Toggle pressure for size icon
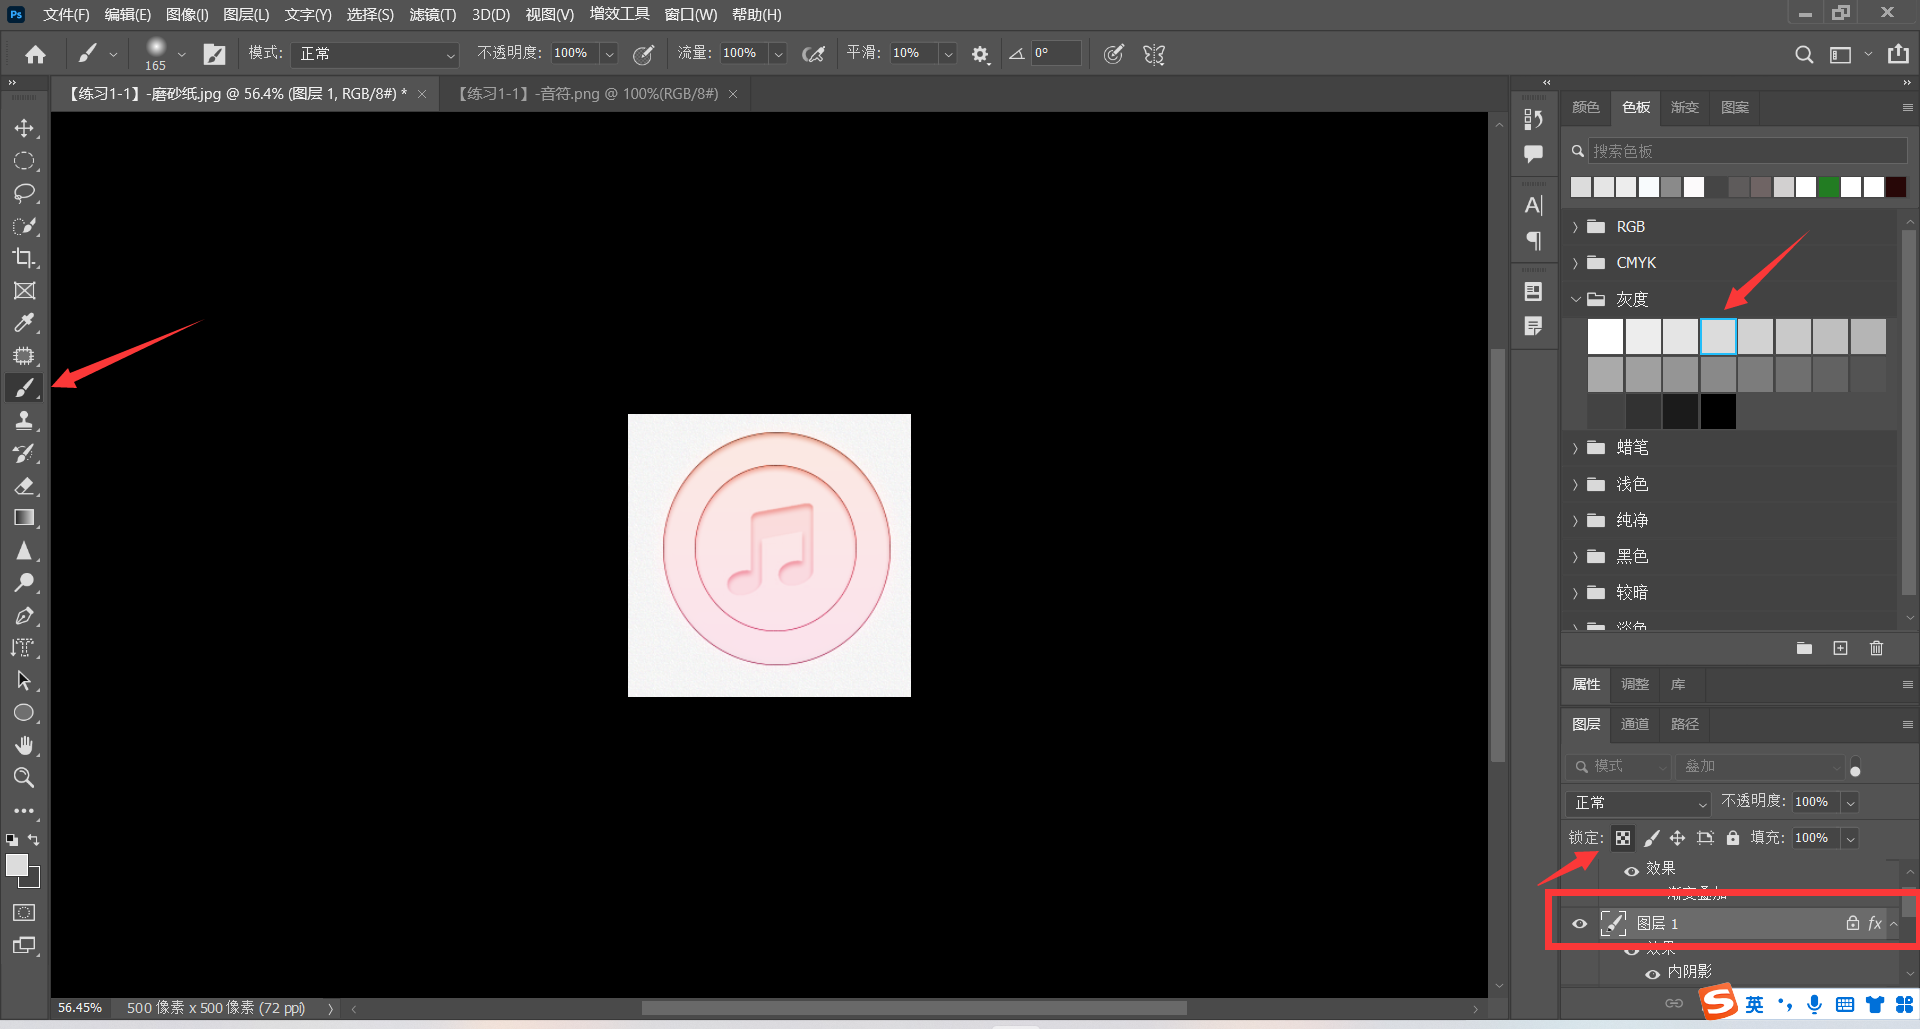 [x=1113, y=54]
